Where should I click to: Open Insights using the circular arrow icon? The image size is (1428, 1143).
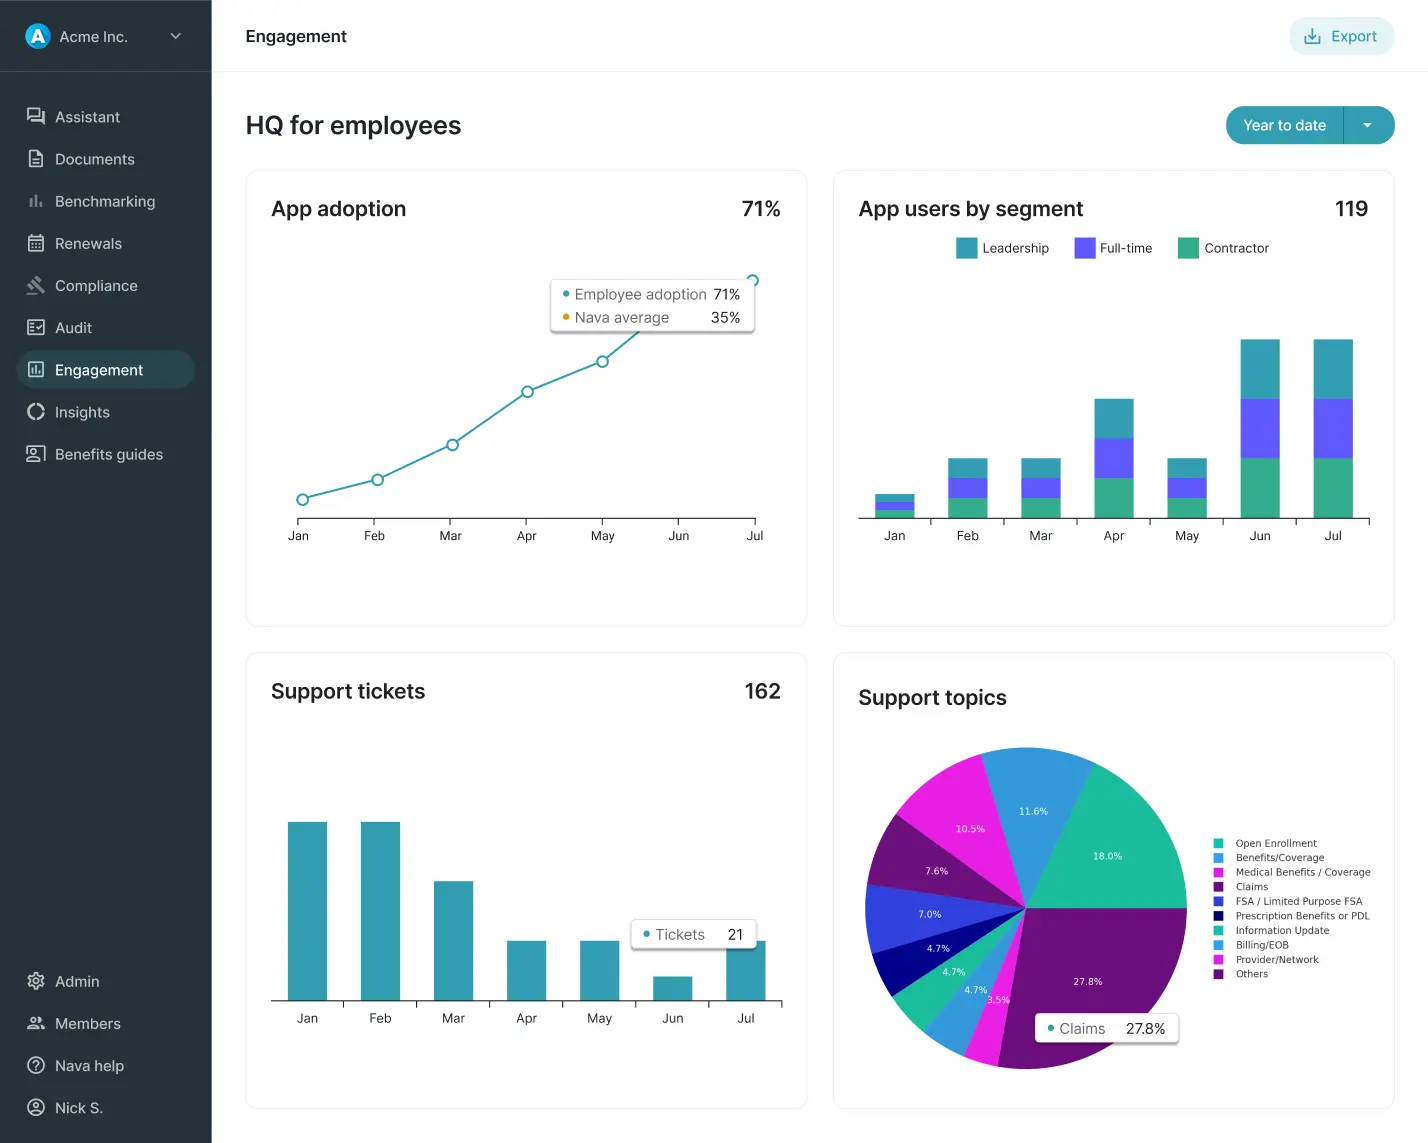click(35, 411)
